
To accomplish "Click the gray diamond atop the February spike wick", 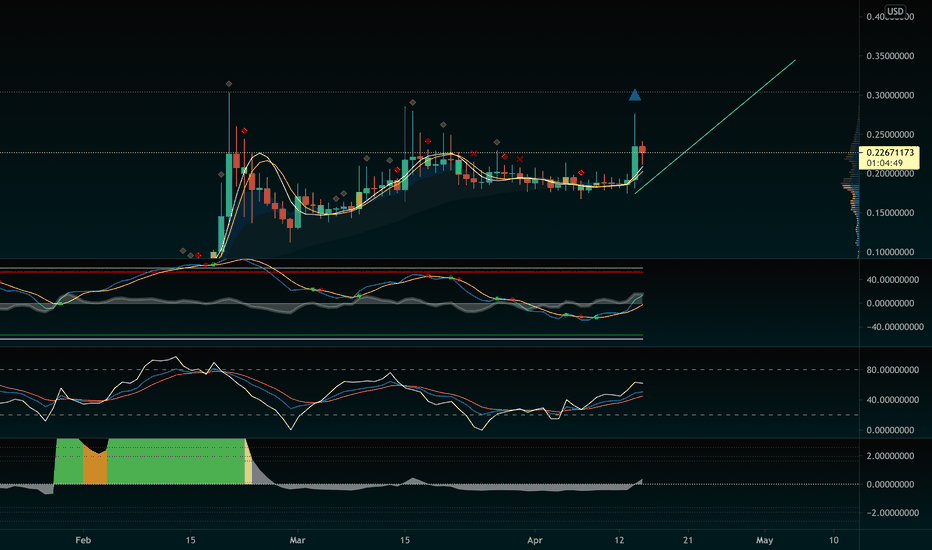I will point(229,84).
